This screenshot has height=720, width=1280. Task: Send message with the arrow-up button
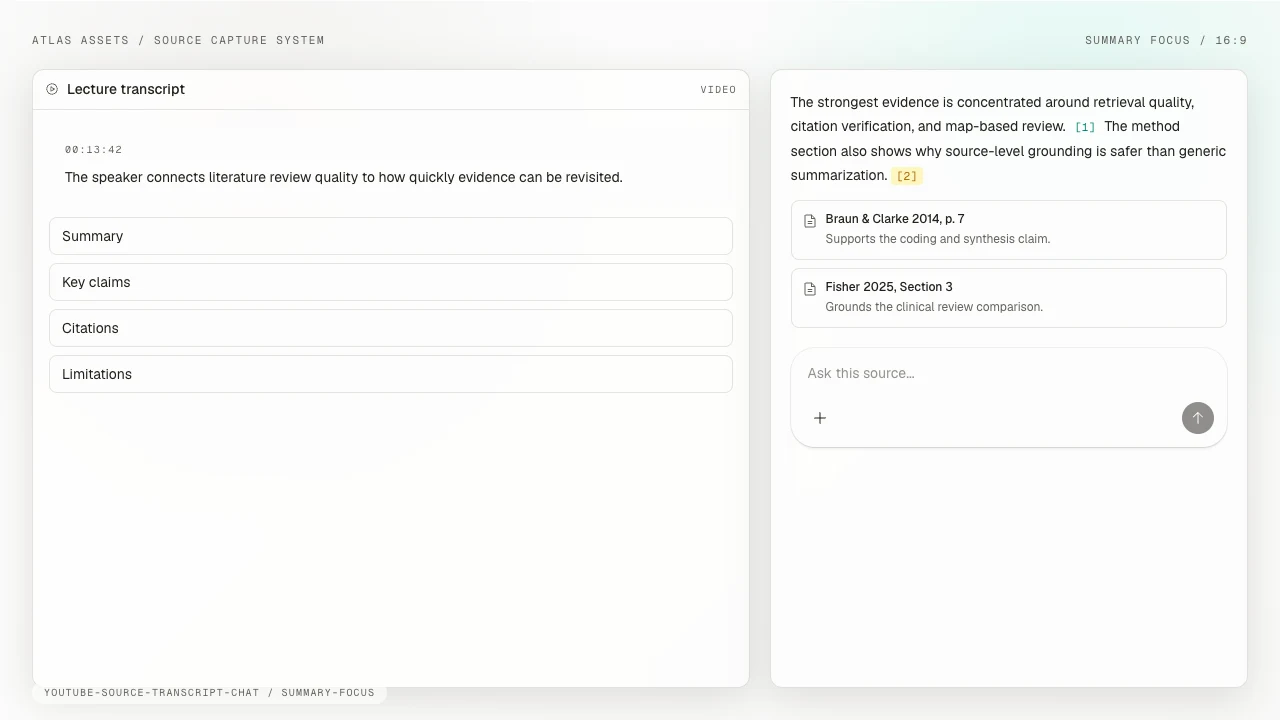click(x=1198, y=418)
